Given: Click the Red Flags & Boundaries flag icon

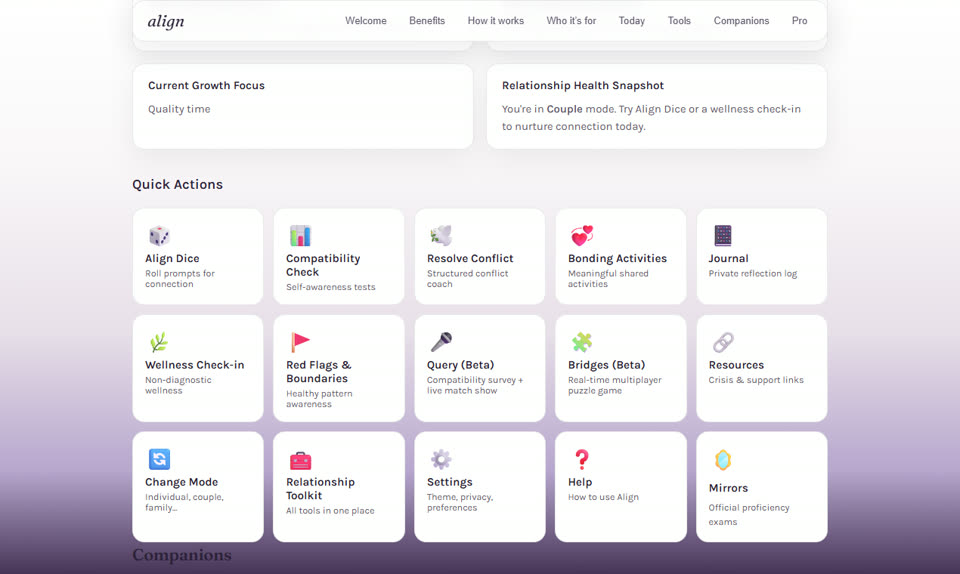Looking at the screenshot, I should click(x=300, y=342).
